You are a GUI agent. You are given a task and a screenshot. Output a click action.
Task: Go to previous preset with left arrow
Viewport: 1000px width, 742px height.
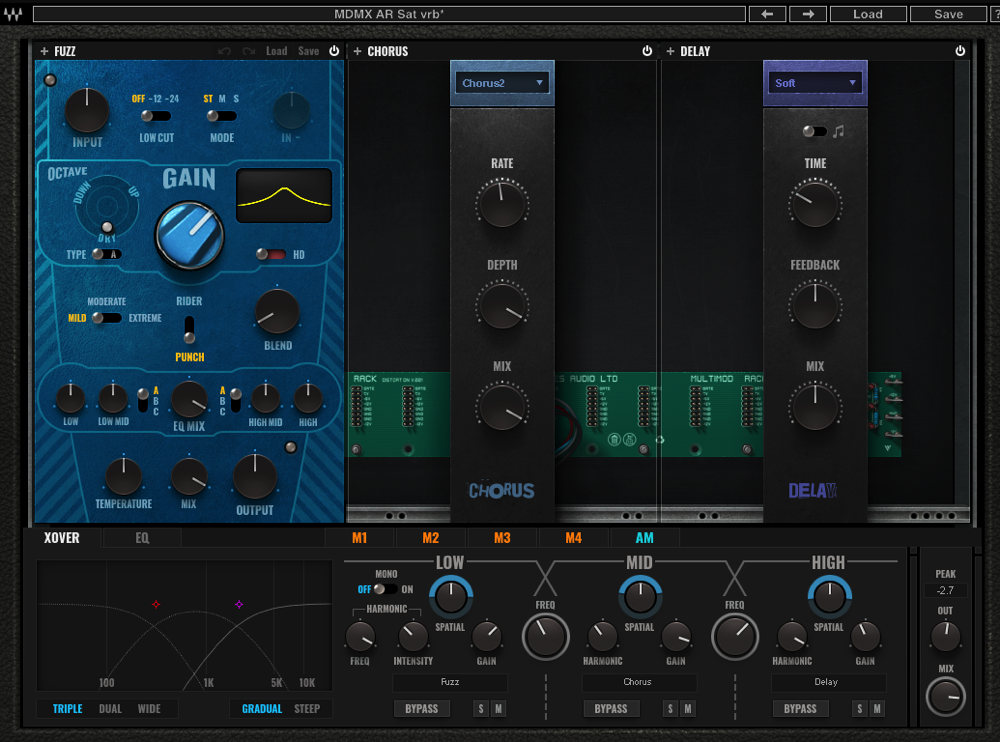point(767,14)
